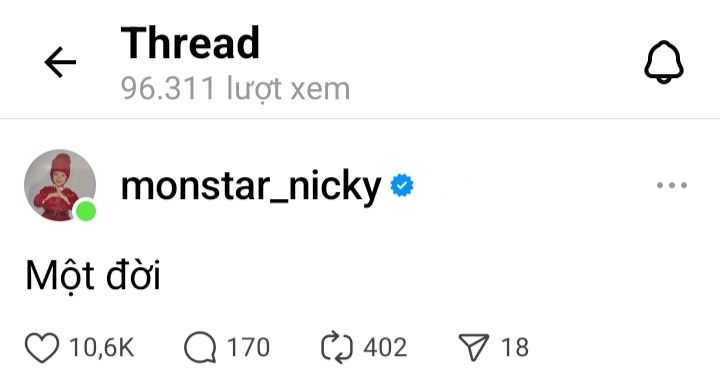Tap the green online status dot
The image size is (720, 389).
(x=85, y=211)
